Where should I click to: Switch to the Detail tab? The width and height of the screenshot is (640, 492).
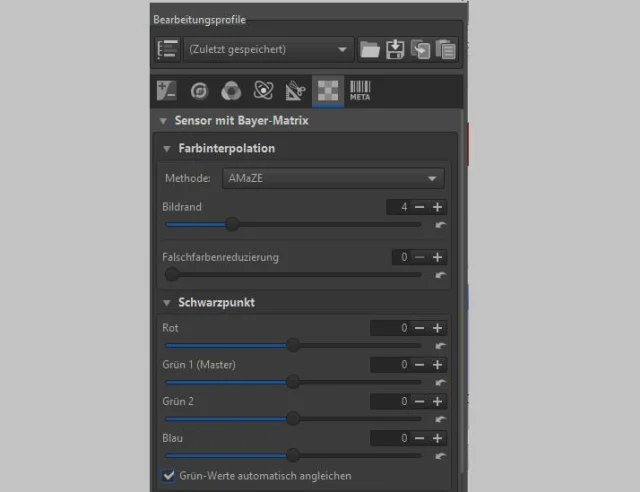pos(199,91)
